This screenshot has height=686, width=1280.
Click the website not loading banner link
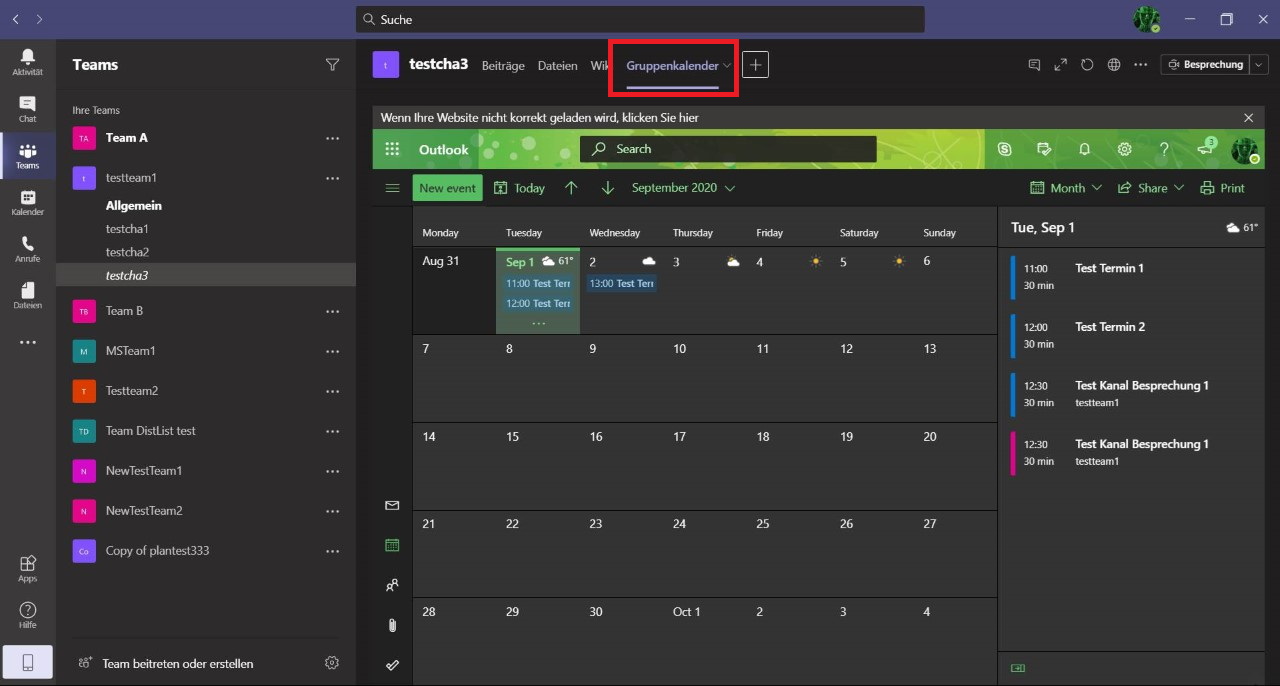pyautogui.click(x=539, y=118)
